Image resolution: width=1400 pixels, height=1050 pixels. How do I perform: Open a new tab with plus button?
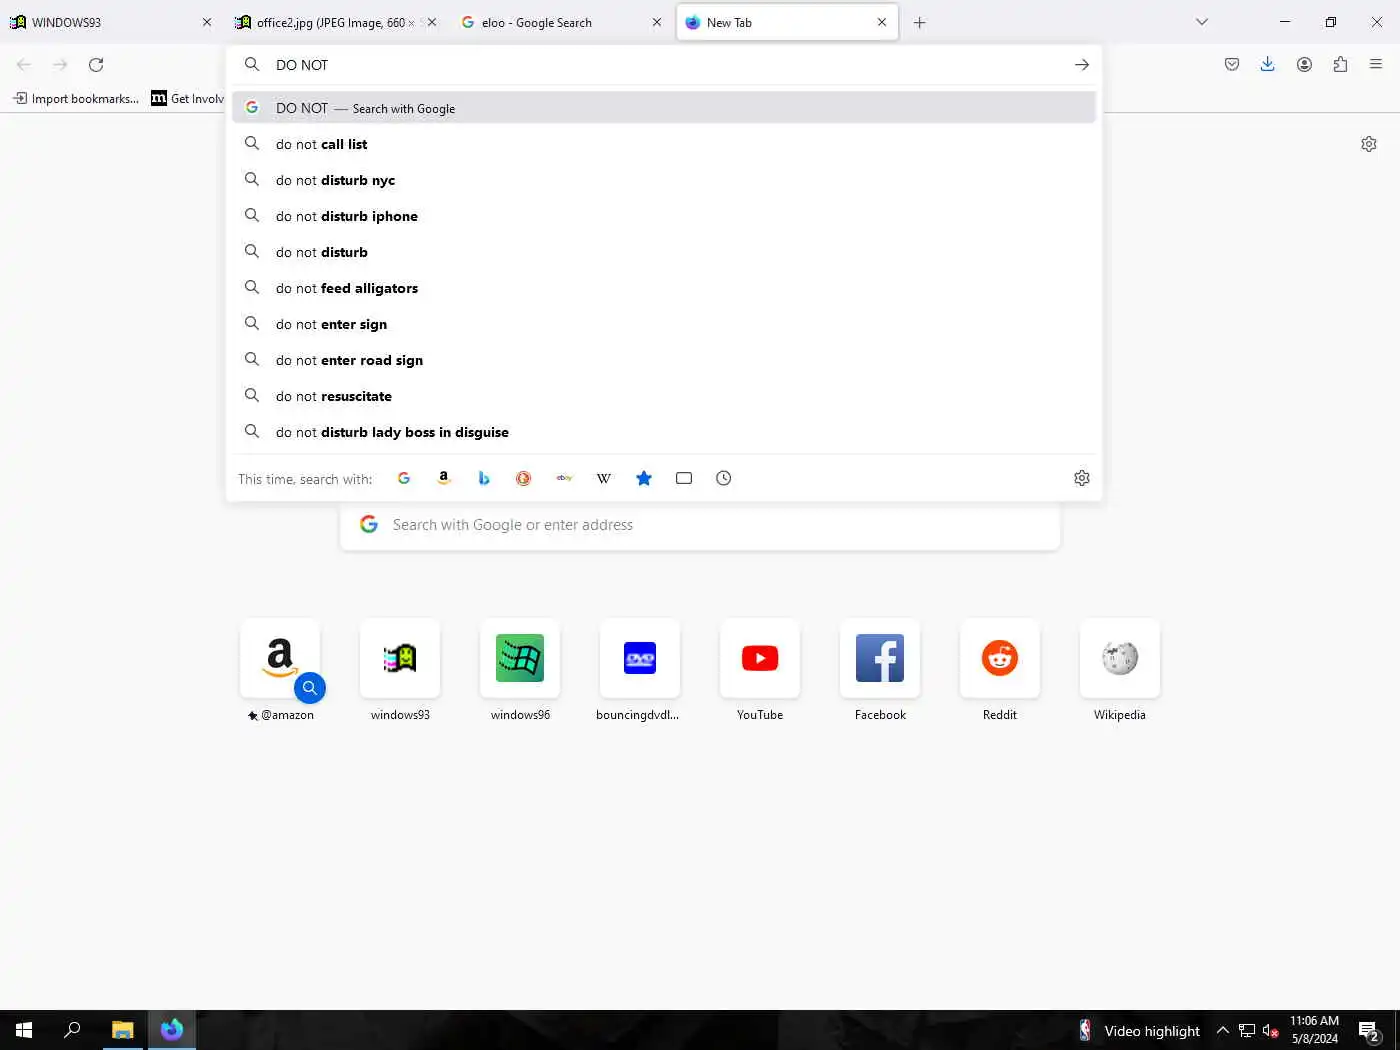pyautogui.click(x=920, y=22)
